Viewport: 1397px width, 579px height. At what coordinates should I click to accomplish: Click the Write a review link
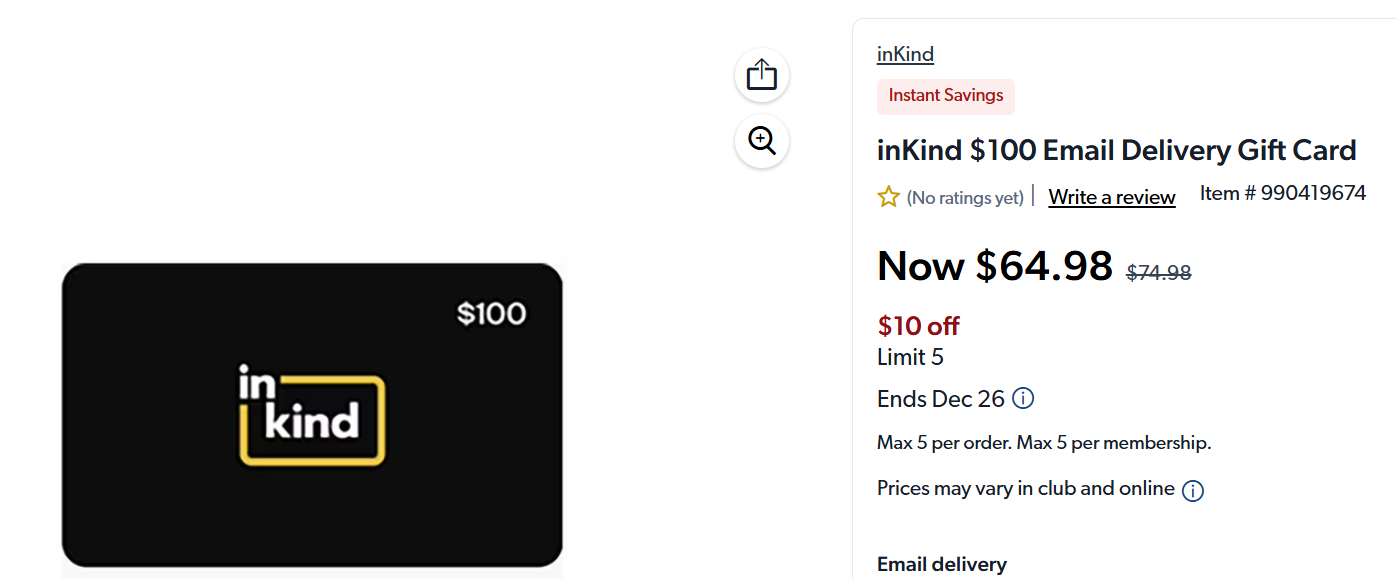click(1111, 197)
